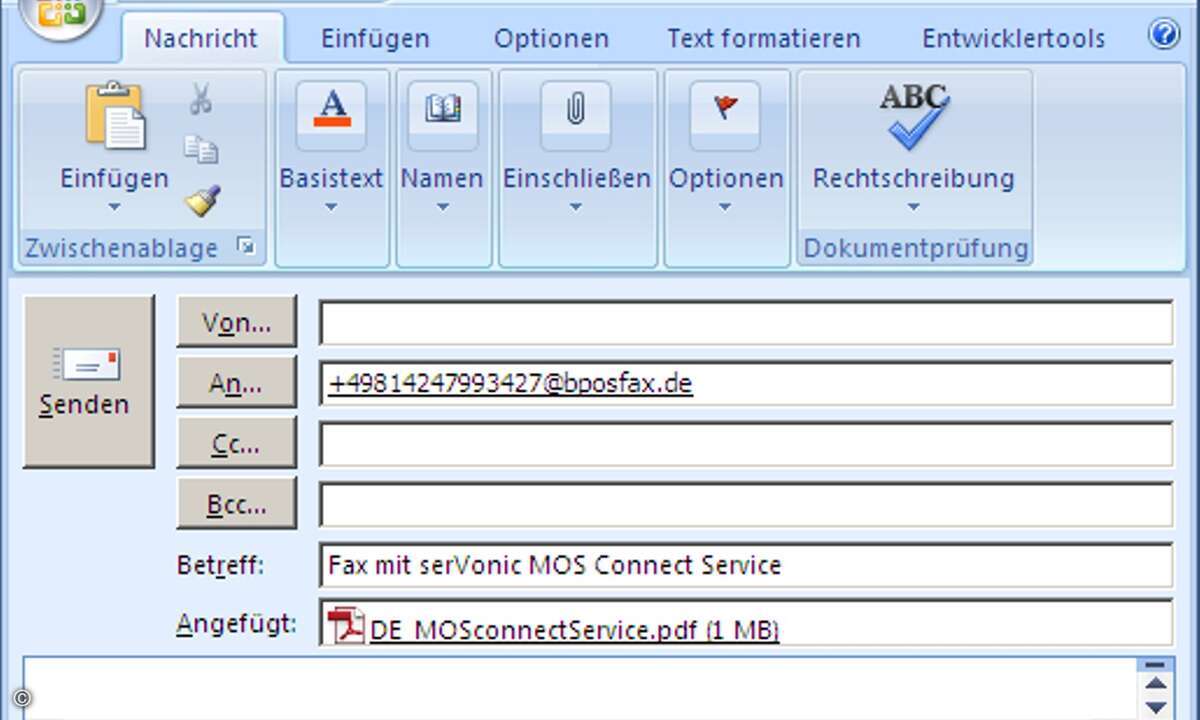Copy using the two-pages icon
The height and width of the screenshot is (720, 1200).
(x=201, y=150)
